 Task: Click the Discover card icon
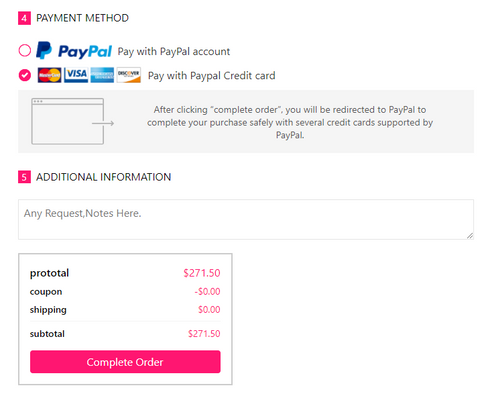[129, 75]
